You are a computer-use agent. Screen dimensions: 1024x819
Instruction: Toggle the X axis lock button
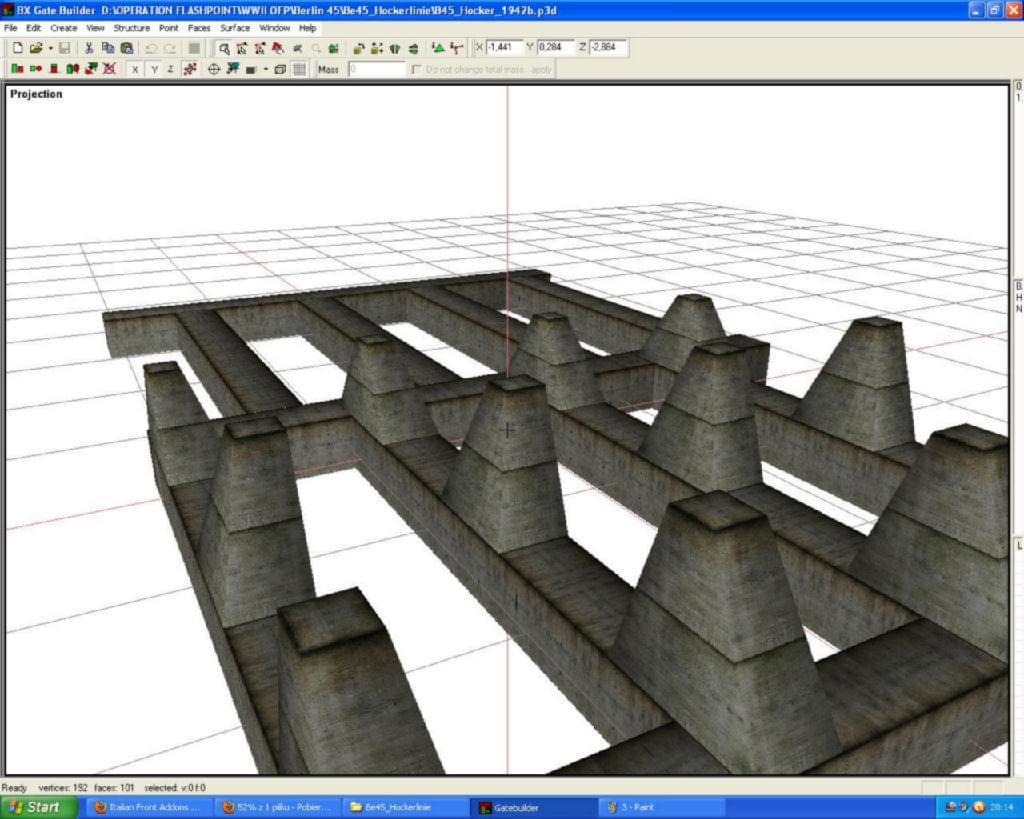135,69
